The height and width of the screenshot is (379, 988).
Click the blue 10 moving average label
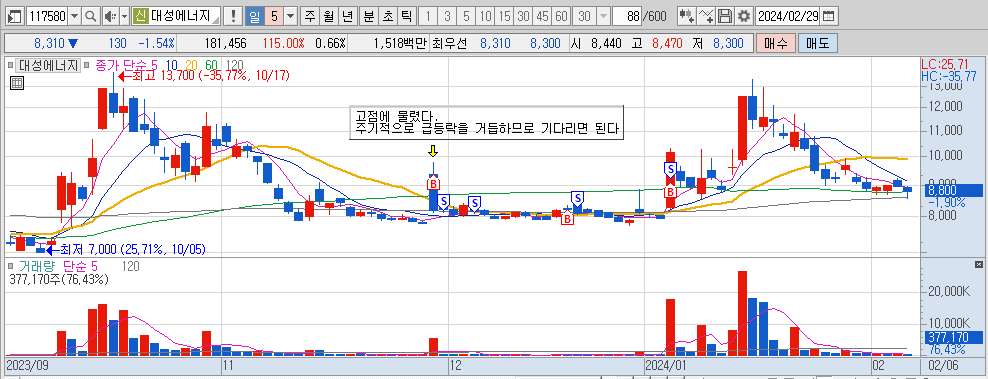[x=171, y=64]
